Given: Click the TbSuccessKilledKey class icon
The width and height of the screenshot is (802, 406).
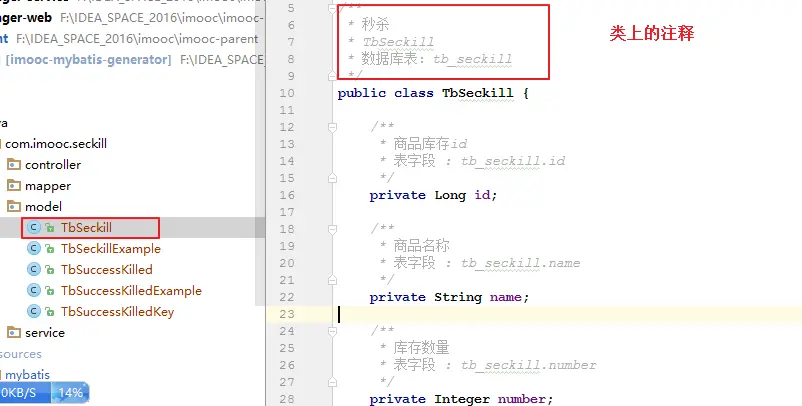Looking at the screenshot, I should click(x=34, y=311).
